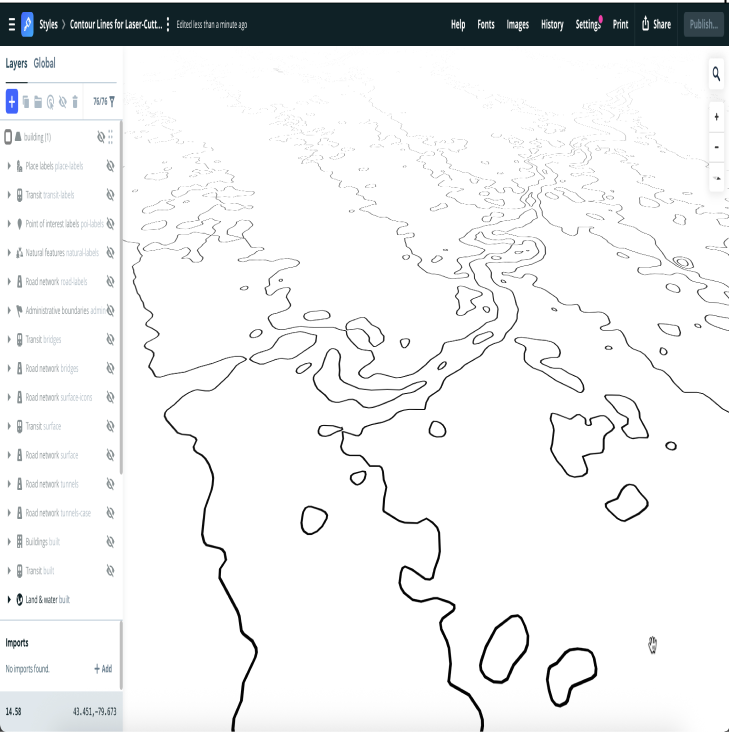Image resolution: width=729 pixels, height=732 pixels.
Task: Expand the Place labels component
Action: (9, 166)
